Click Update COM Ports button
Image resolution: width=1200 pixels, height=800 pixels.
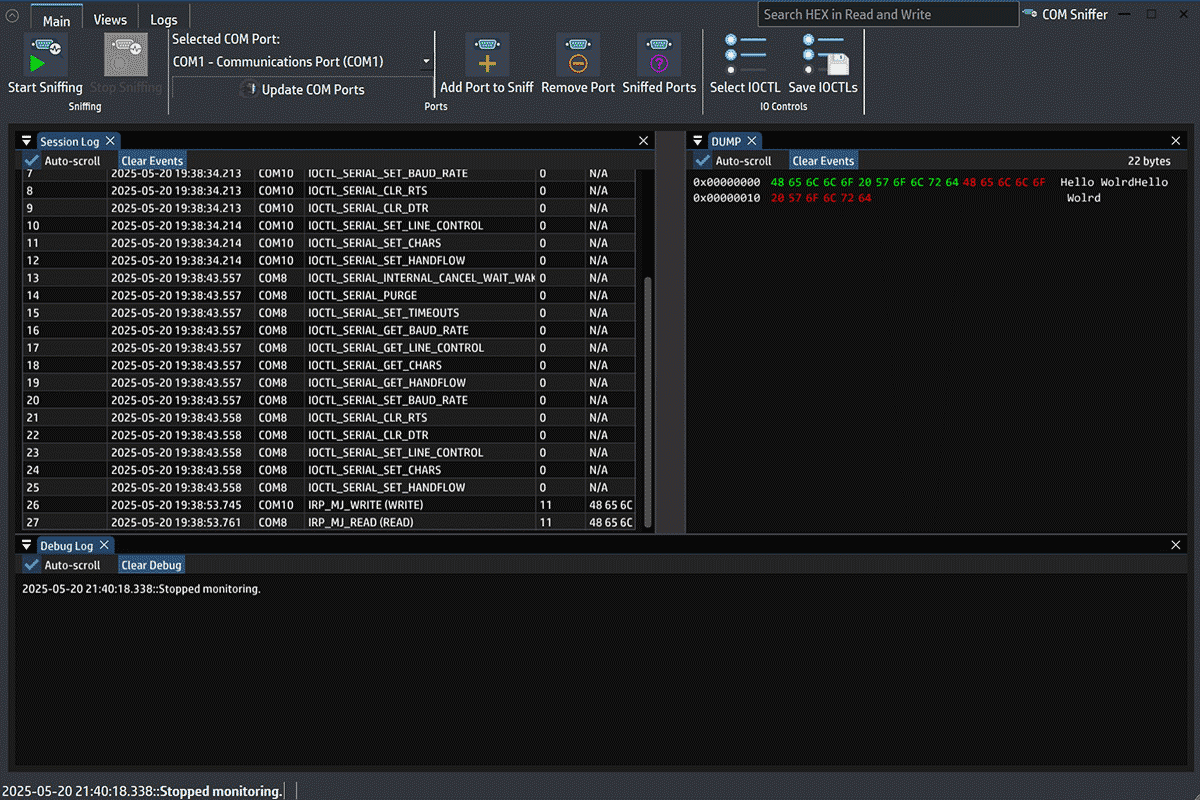coord(304,90)
